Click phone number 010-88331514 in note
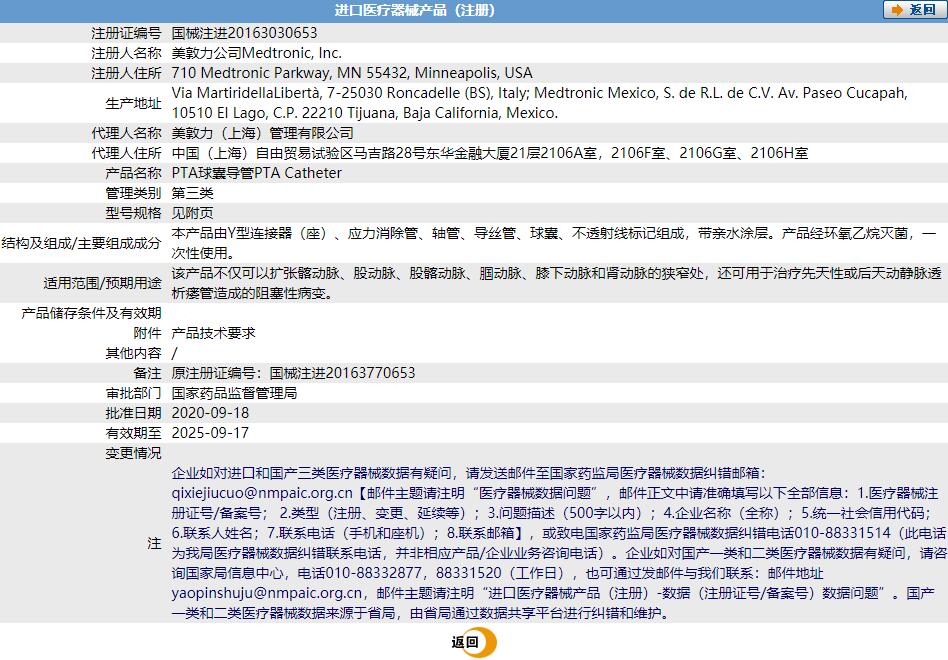 [842, 533]
